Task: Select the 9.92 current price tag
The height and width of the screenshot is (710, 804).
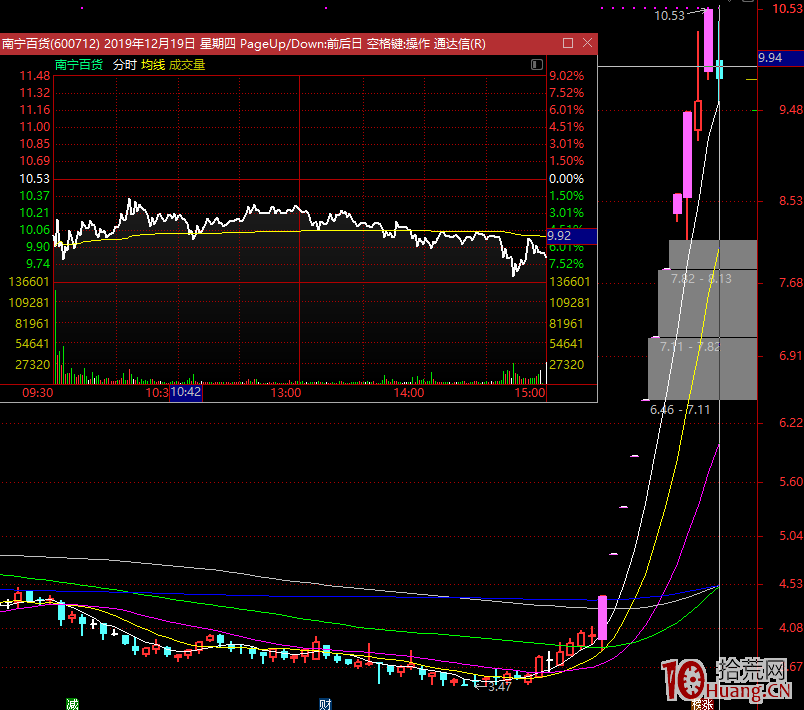Action: point(572,236)
